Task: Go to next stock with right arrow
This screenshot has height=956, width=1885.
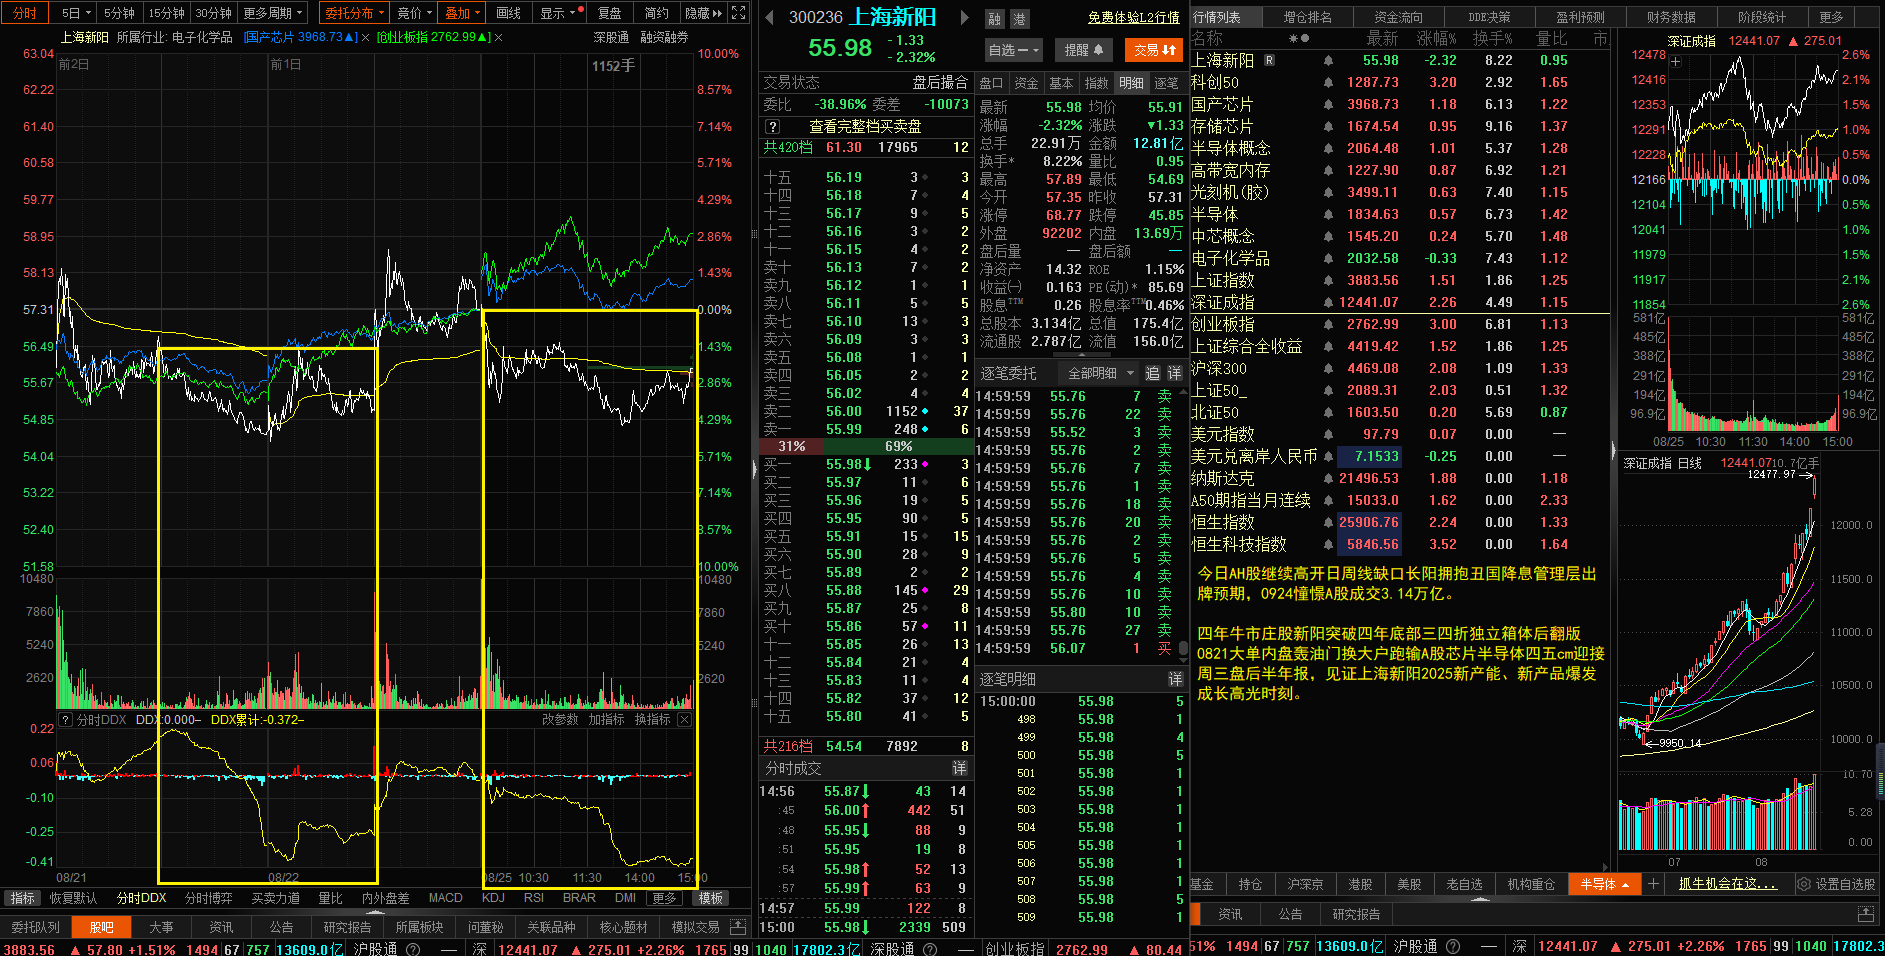Action: 964,17
